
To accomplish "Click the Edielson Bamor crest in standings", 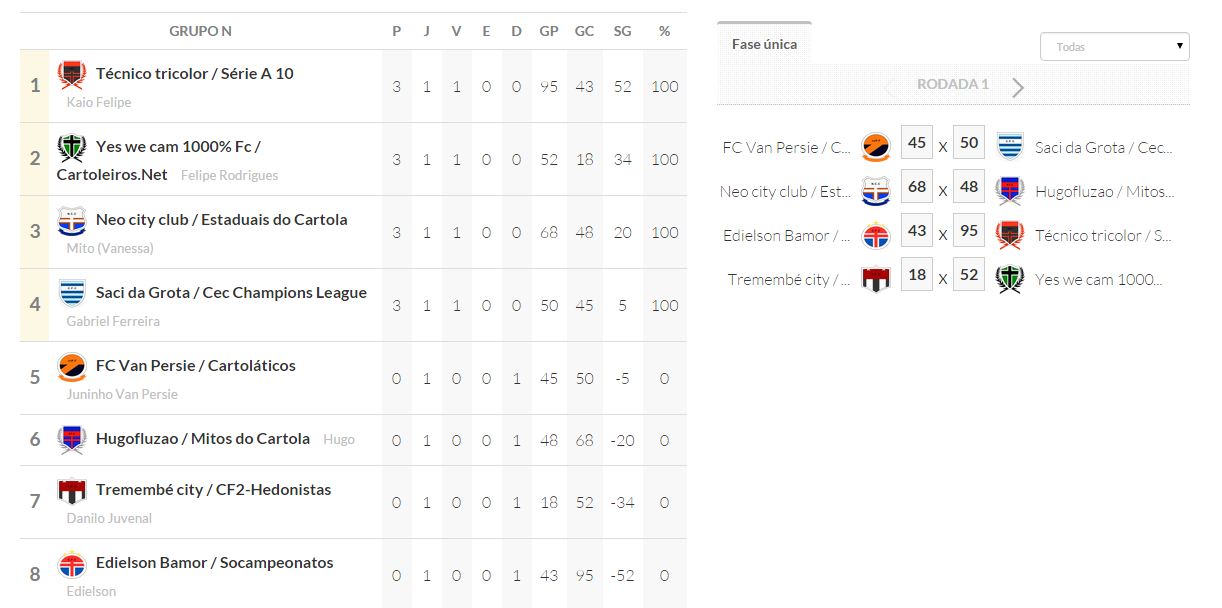I will tap(72, 564).
